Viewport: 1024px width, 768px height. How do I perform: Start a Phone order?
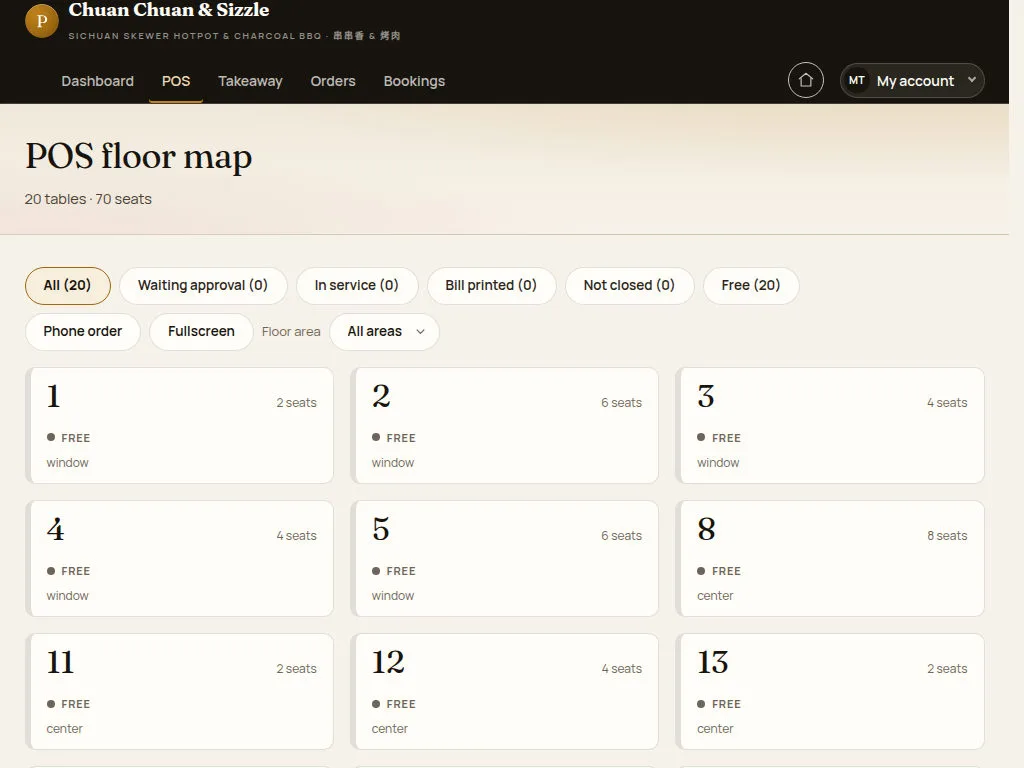(x=82, y=332)
